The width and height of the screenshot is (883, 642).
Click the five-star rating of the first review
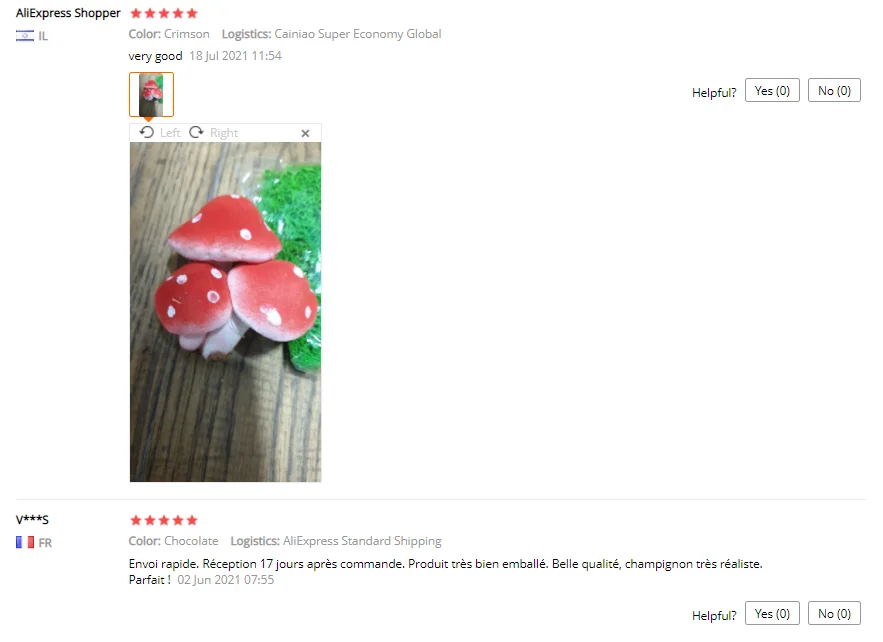point(164,13)
